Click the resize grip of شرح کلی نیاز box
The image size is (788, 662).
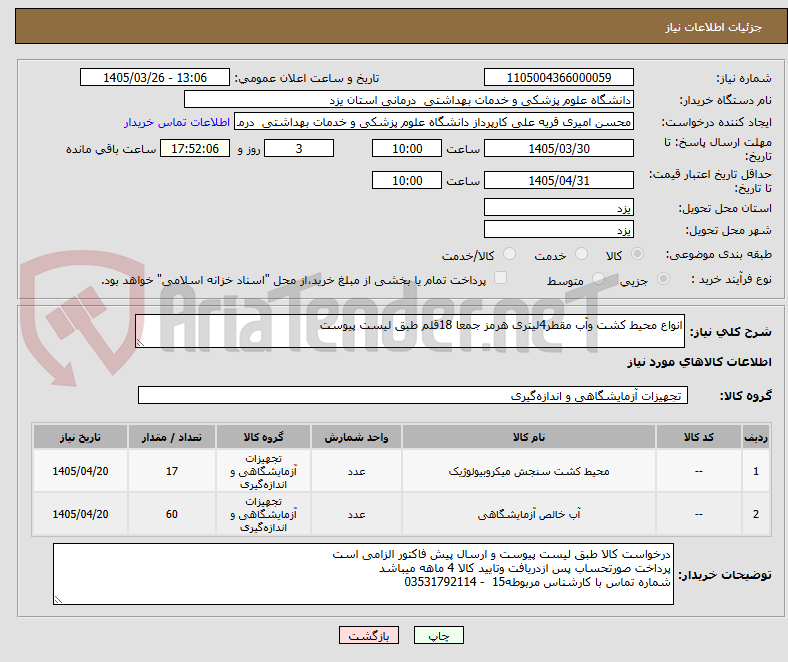point(140,342)
